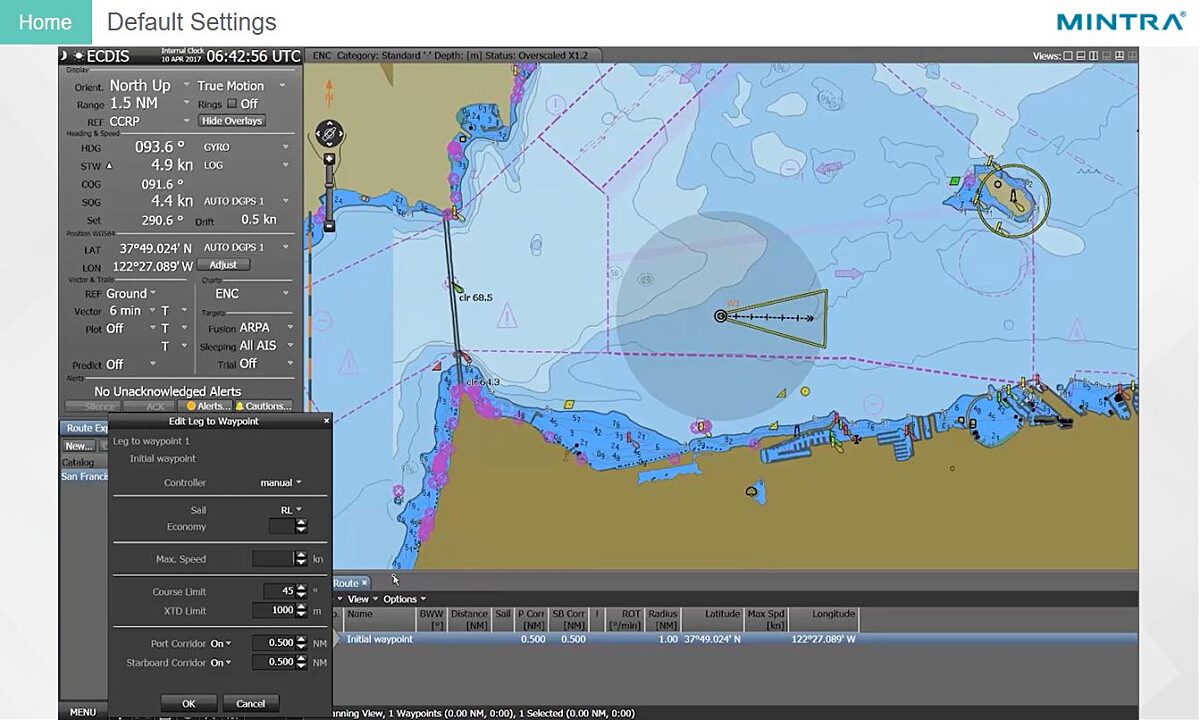Click the zoom out minus button
The image size is (1200, 720).
(x=329, y=226)
